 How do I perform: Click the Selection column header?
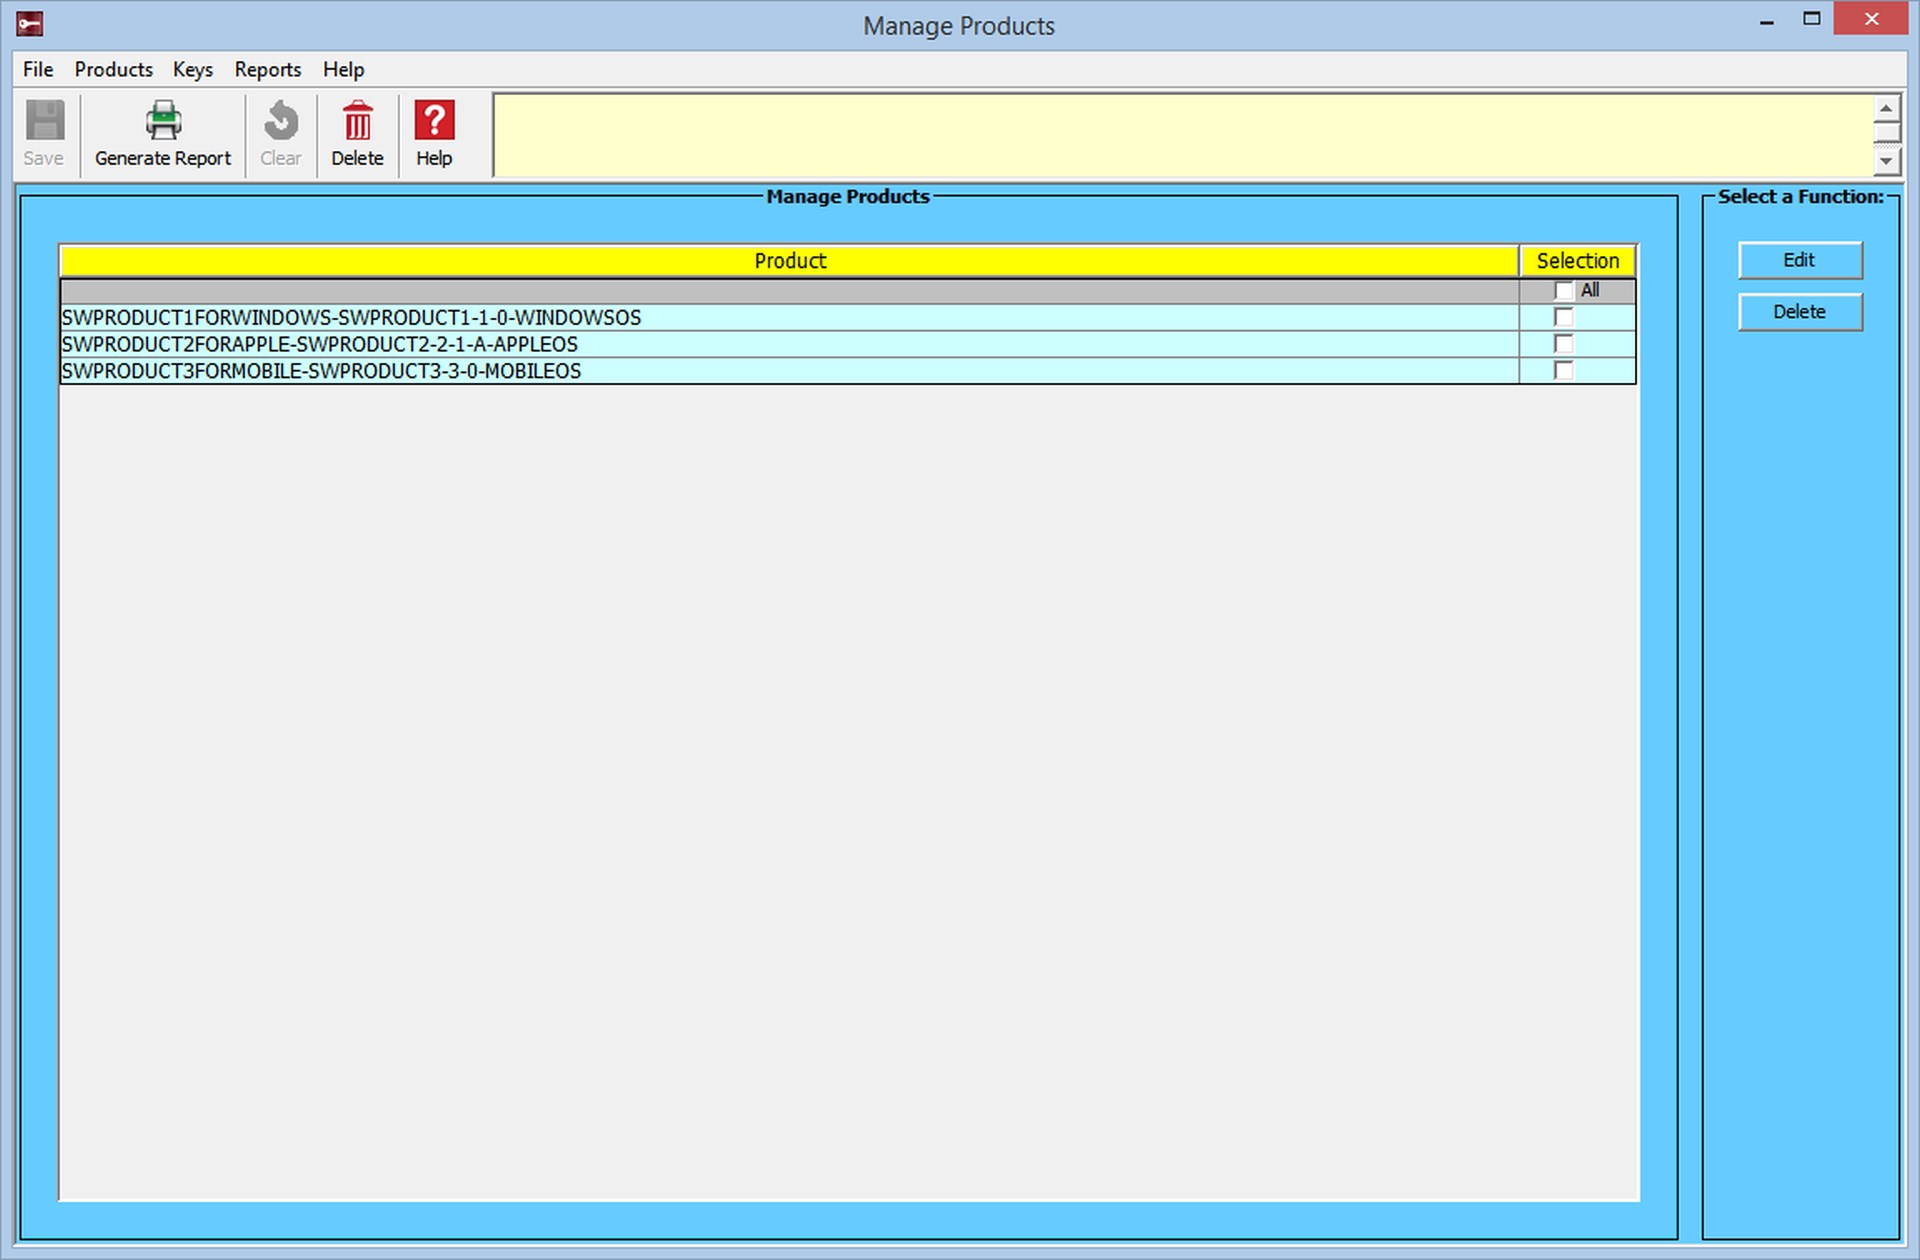point(1578,261)
